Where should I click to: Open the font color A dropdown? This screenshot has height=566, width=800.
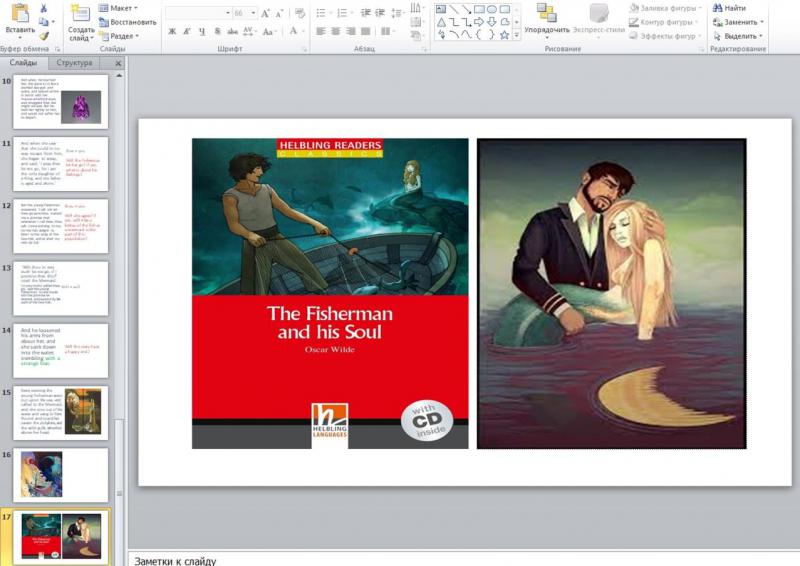[x=296, y=32]
